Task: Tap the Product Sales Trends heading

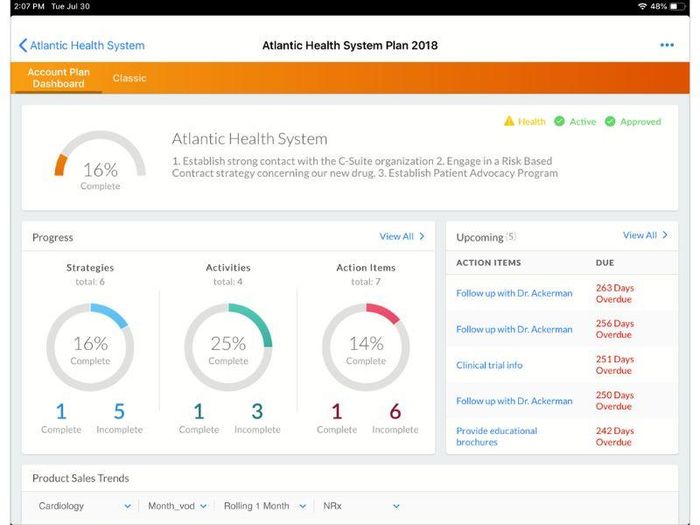Action: tap(81, 478)
